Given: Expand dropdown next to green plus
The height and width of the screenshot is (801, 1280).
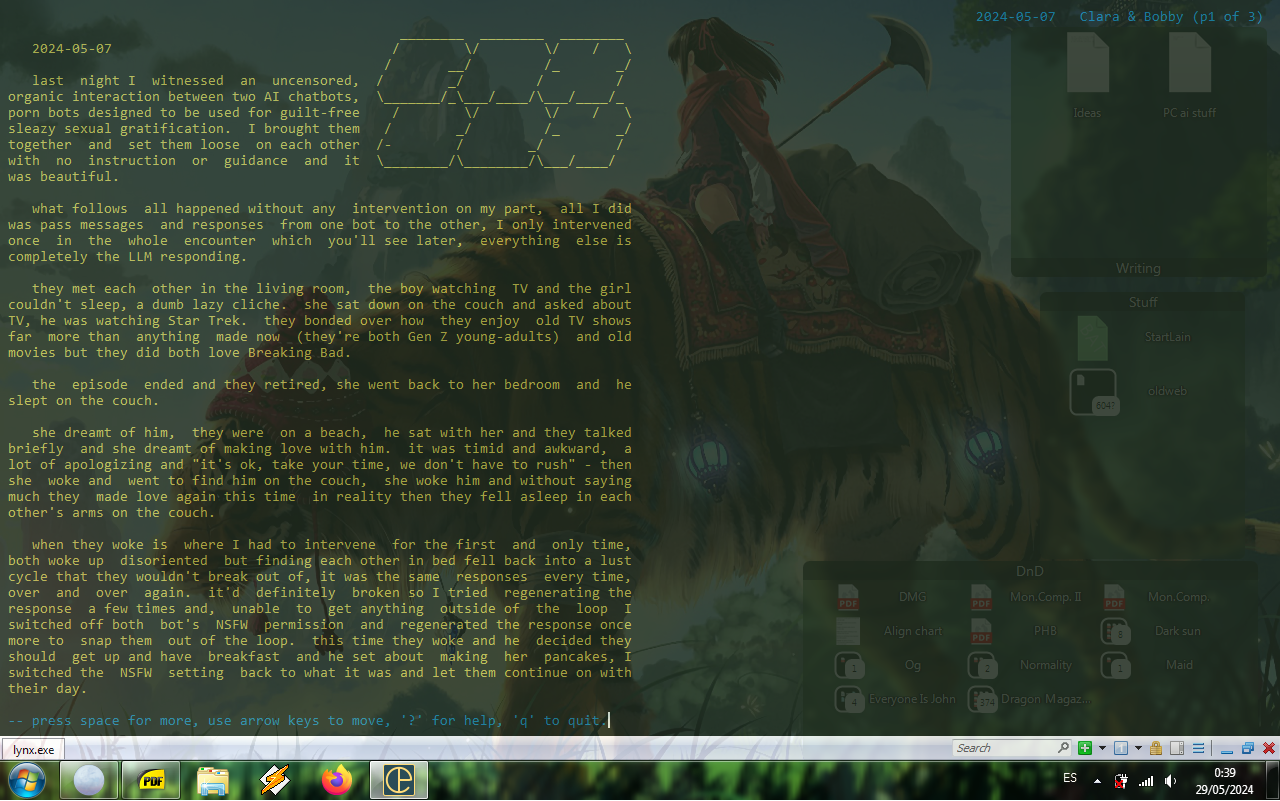Looking at the screenshot, I should tap(1102, 748).
